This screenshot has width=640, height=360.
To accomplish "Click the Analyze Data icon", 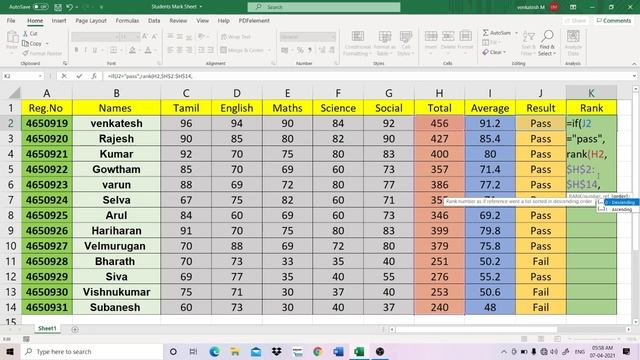I will point(573,37).
